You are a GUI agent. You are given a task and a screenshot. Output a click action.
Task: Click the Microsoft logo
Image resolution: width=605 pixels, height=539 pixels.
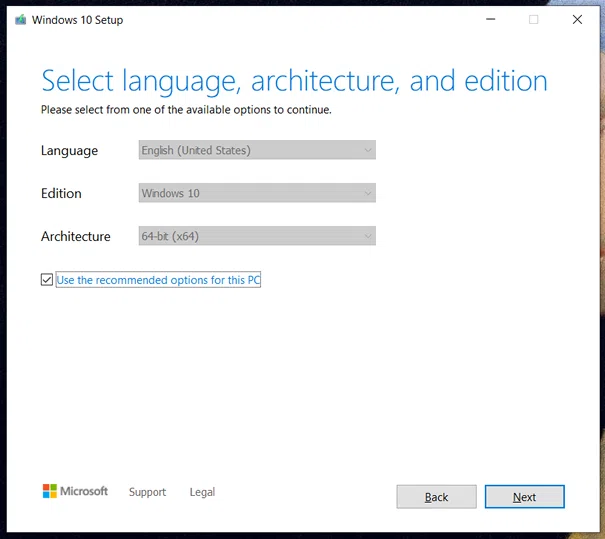click(x=75, y=491)
